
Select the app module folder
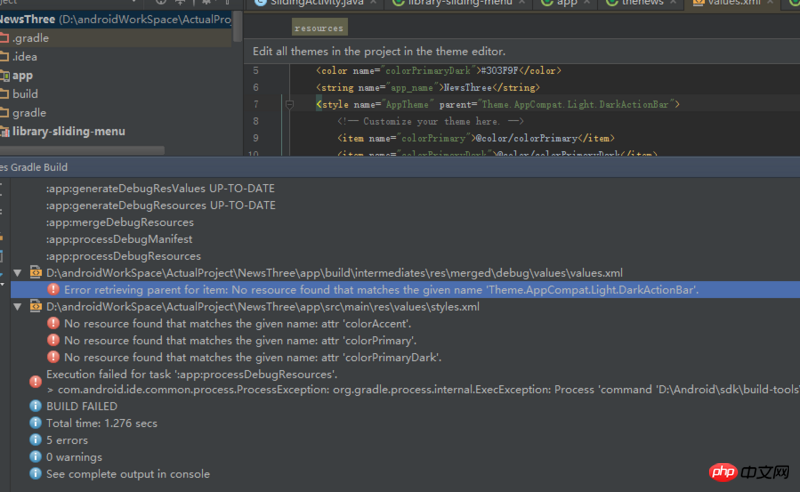pyautogui.click(x=23, y=75)
